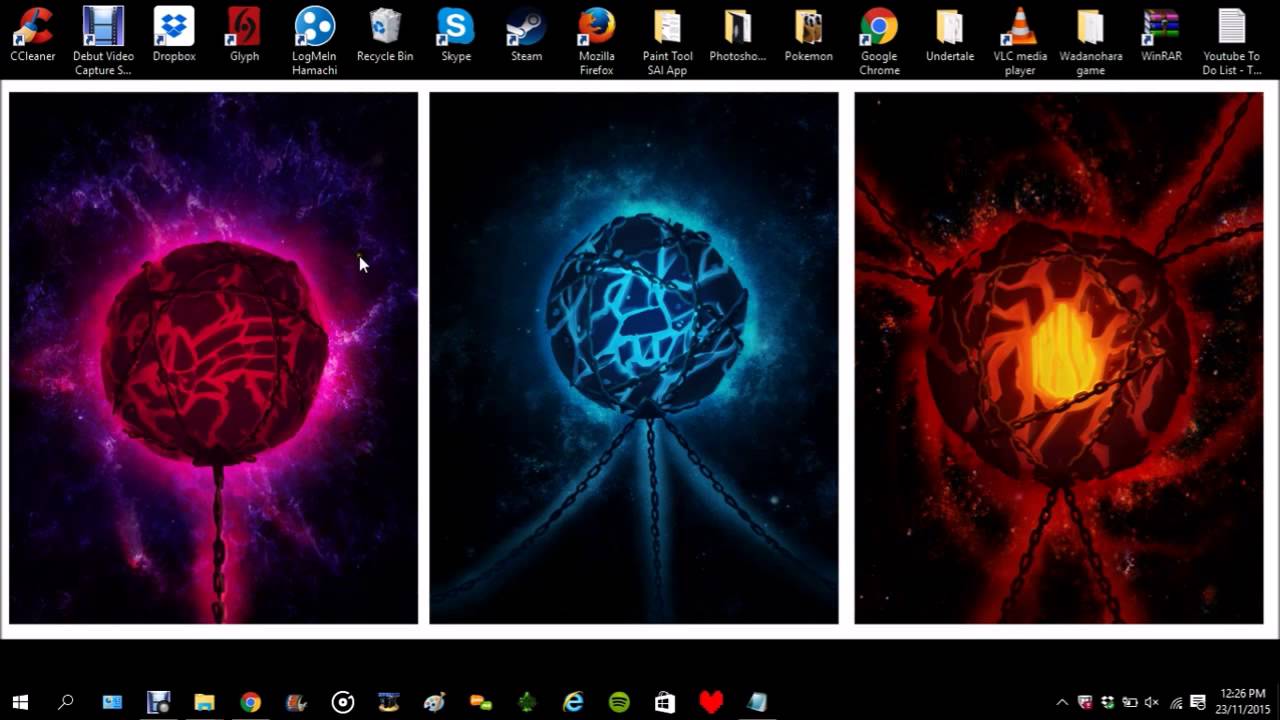Launch Debut Video Capture shortcut
The height and width of the screenshot is (720, 1280).
pyautogui.click(x=103, y=41)
